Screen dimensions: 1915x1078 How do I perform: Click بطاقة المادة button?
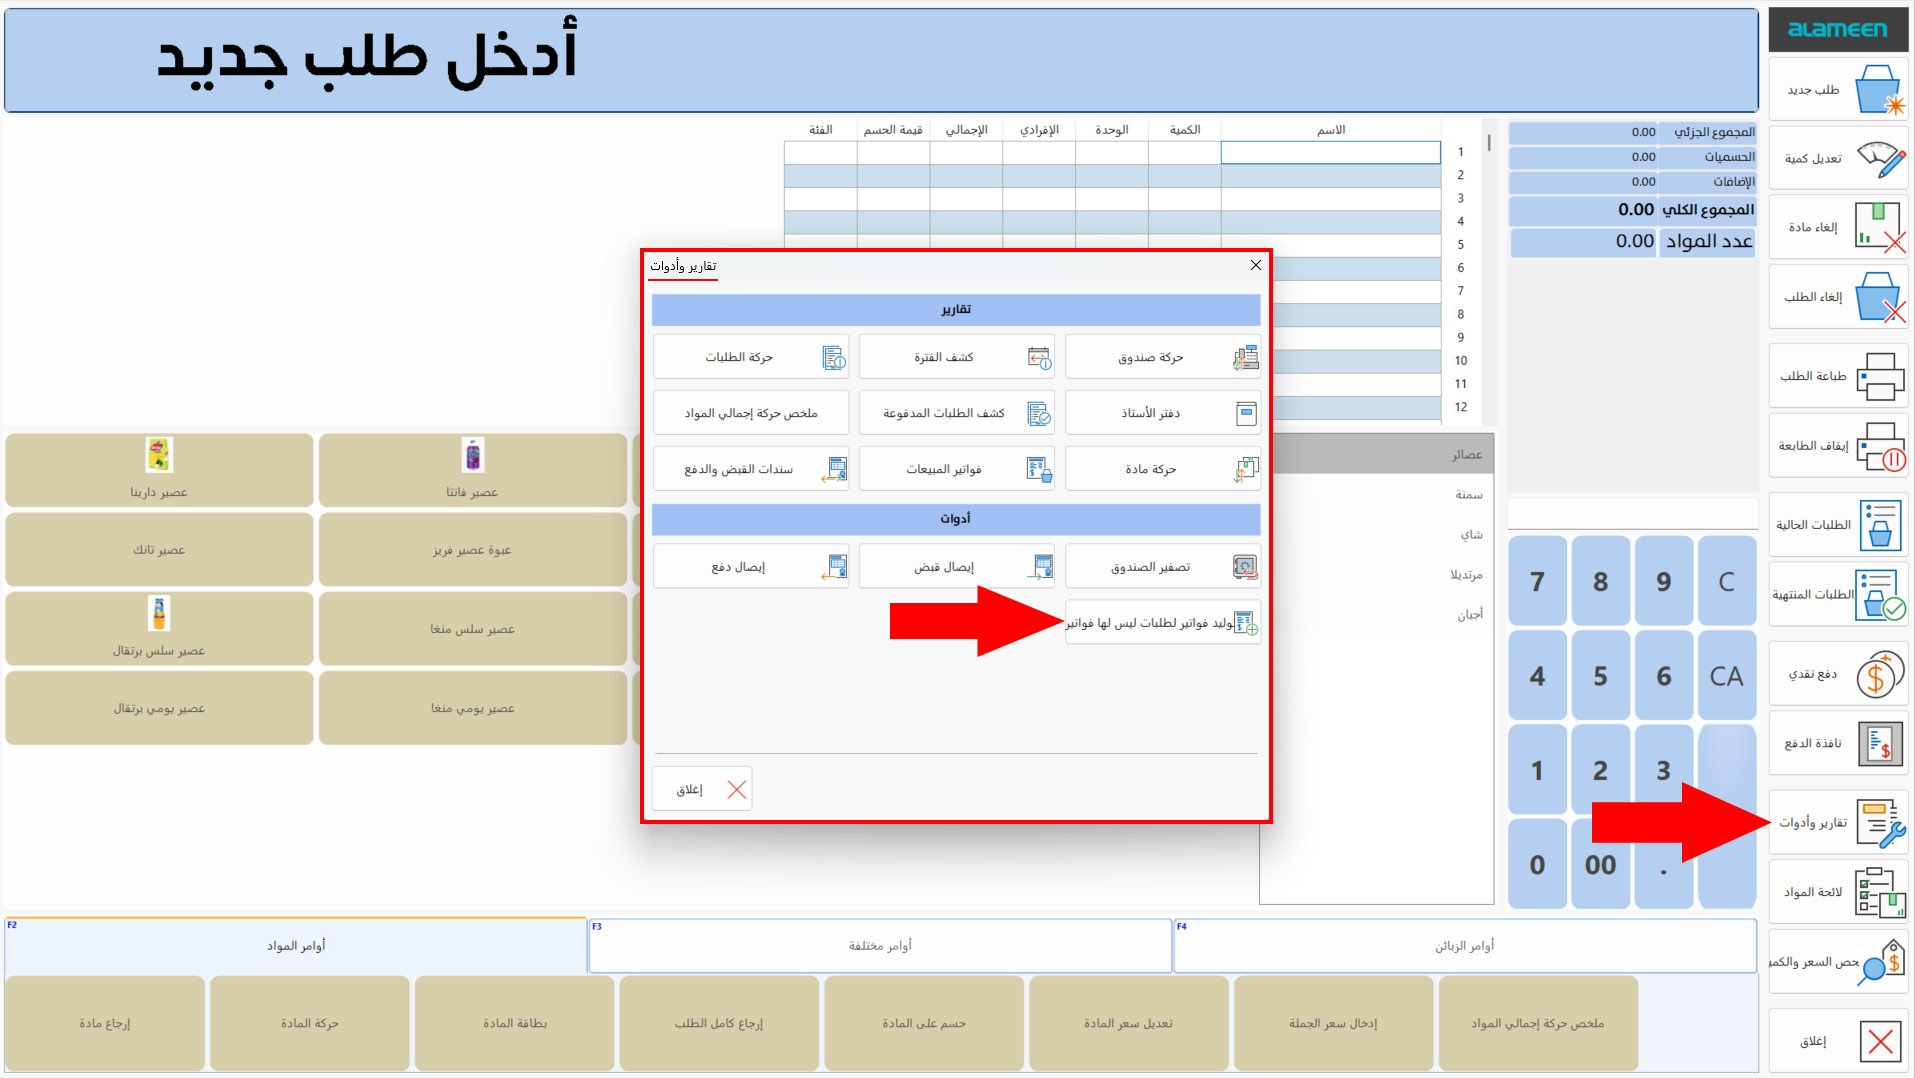(x=515, y=1023)
